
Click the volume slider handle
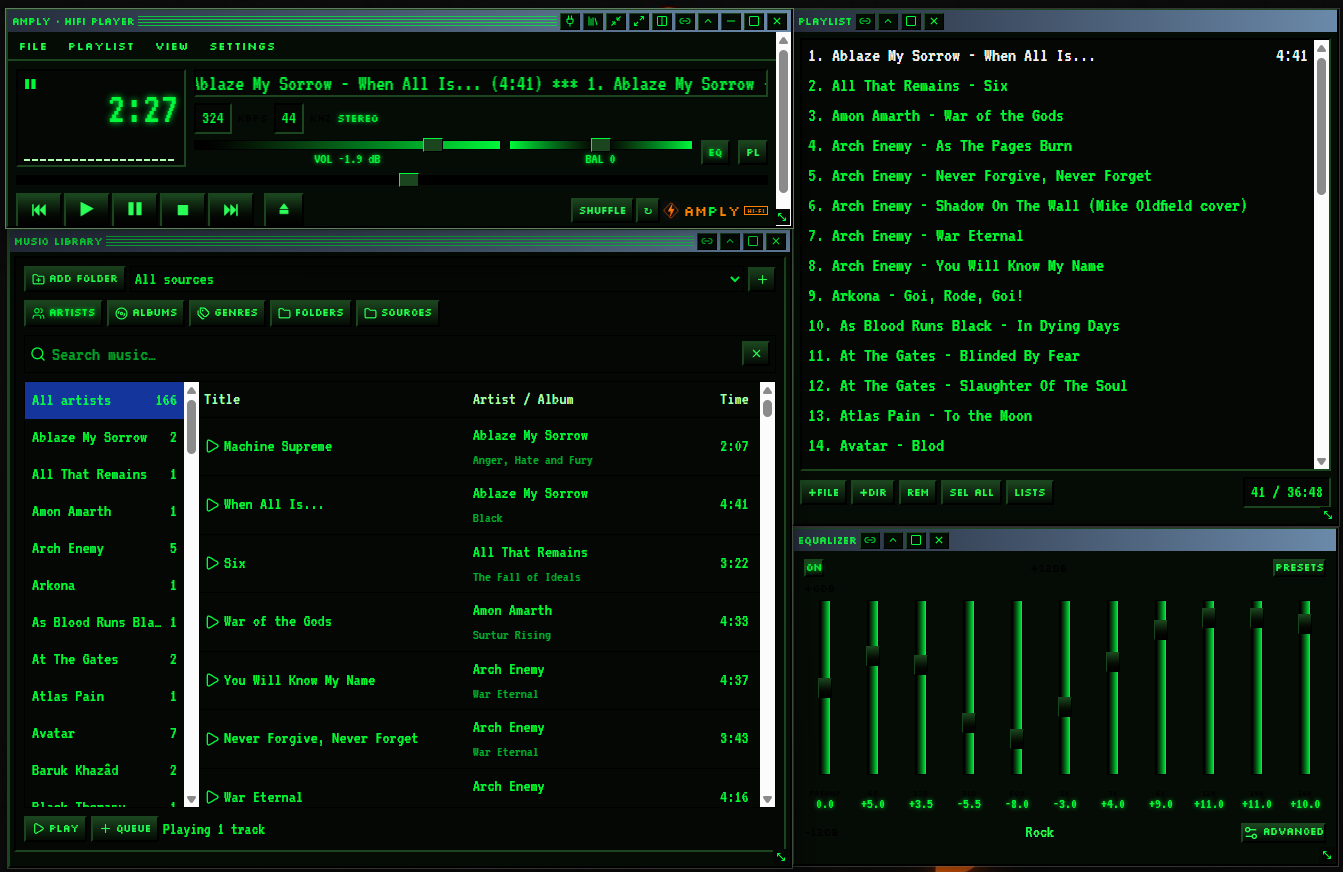433,145
